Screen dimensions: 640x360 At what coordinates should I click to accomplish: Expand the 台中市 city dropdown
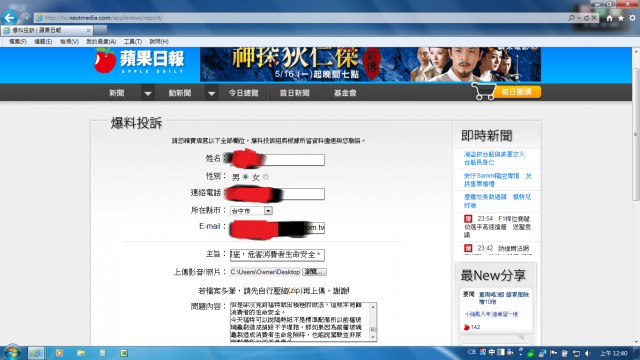268,211
